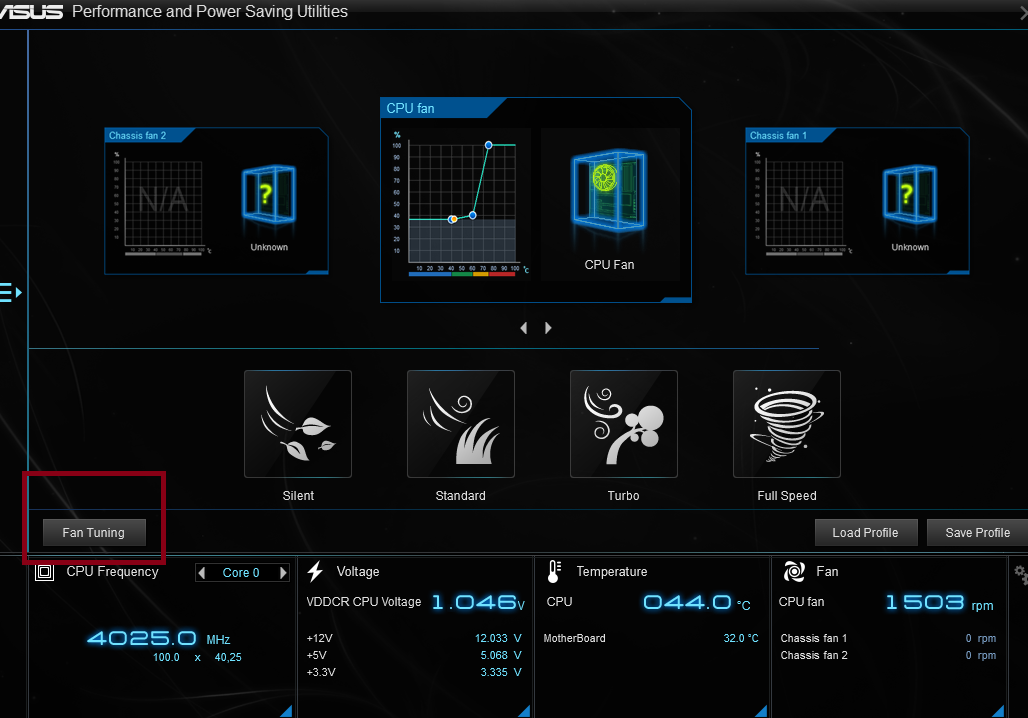1028x718 pixels.
Task: Open the Chassis fan 2 card
Action: [x=216, y=201]
